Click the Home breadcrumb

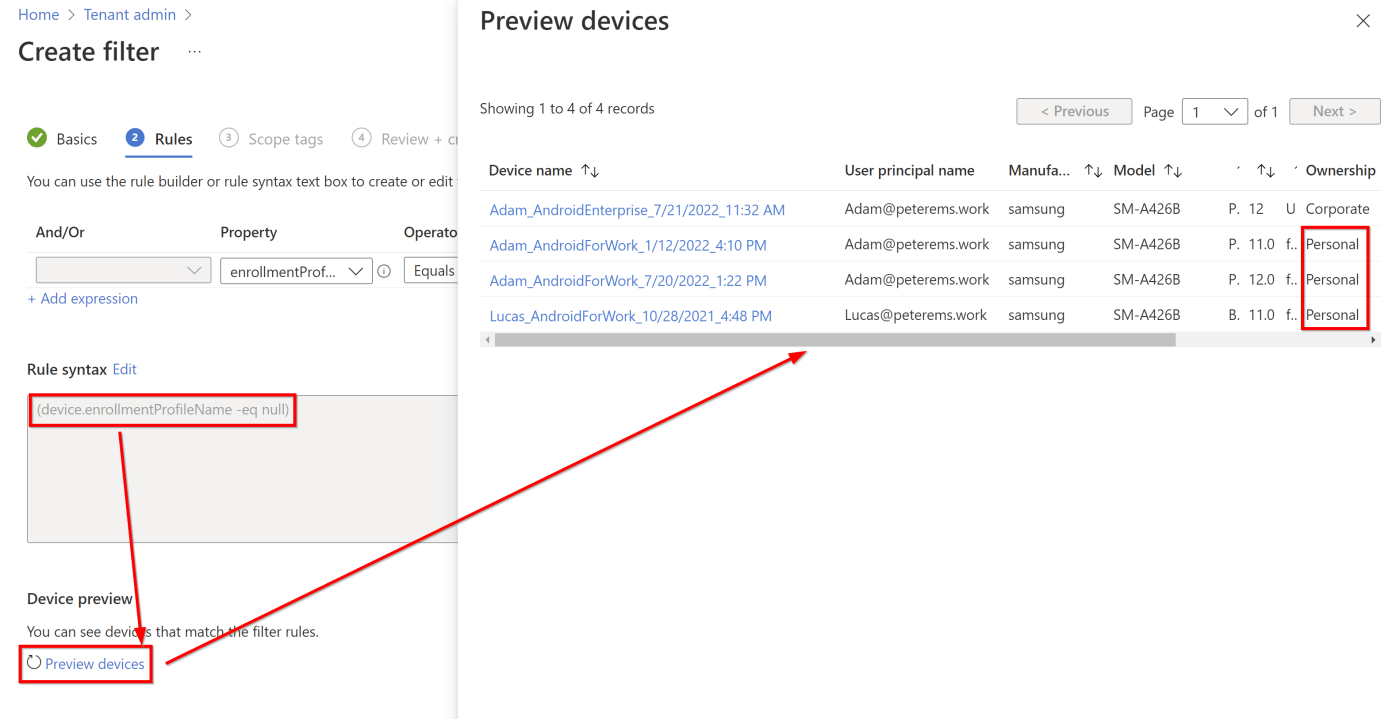pyautogui.click(x=38, y=15)
